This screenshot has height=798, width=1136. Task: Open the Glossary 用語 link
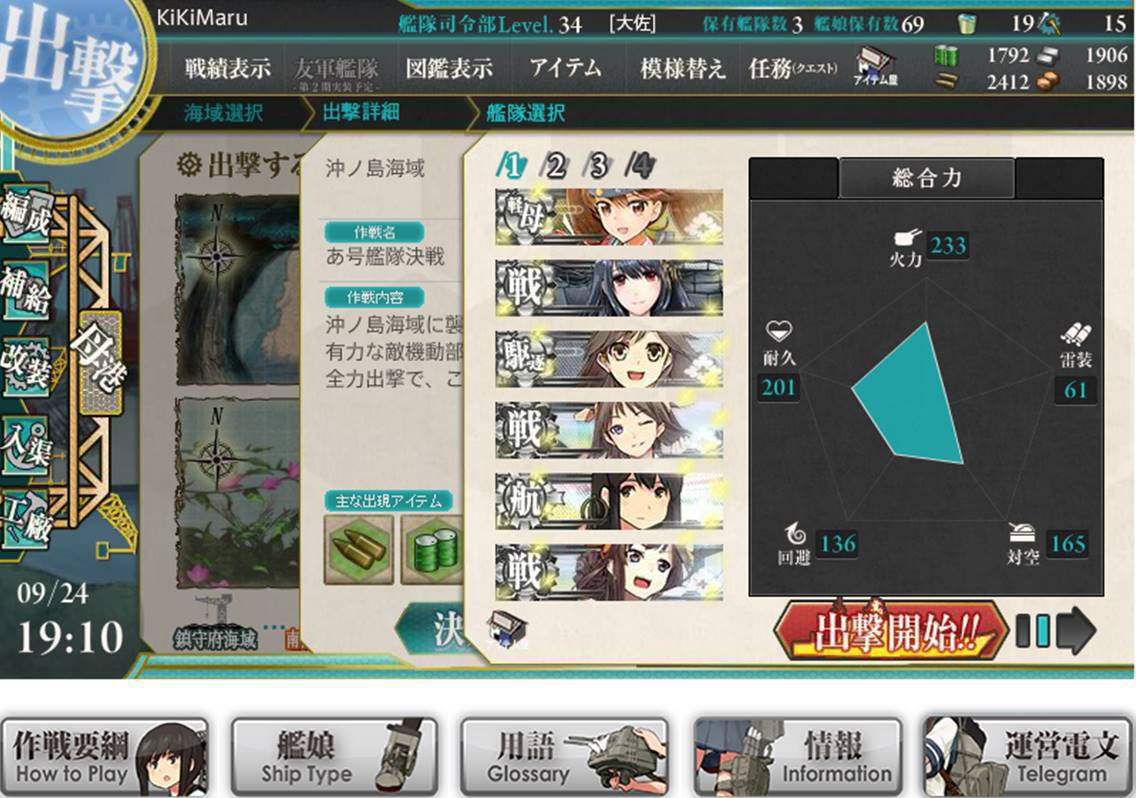tap(564, 757)
